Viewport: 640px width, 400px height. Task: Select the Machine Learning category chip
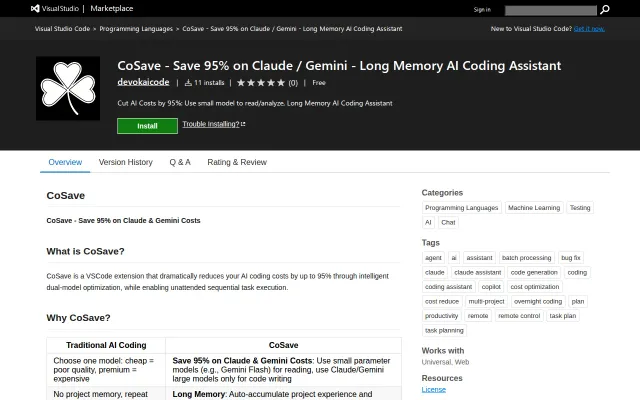pyautogui.click(x=534, y=208)
